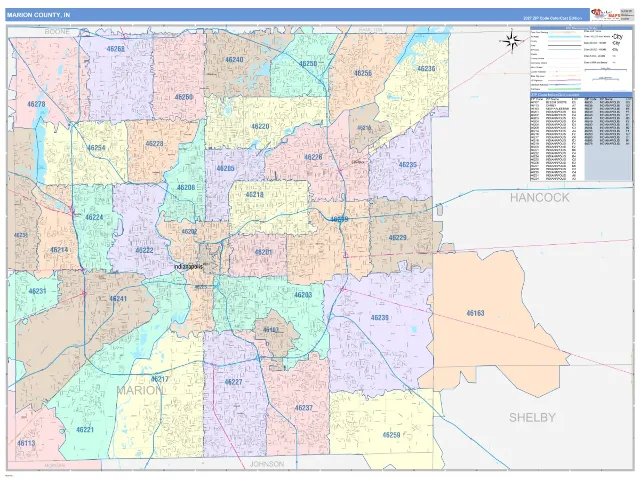Select ZIP code label 46250
Image resolution: width=640 pixels, height=480 pixels.
(x=308, y=64)
